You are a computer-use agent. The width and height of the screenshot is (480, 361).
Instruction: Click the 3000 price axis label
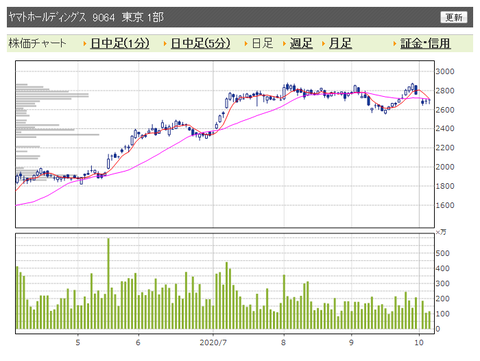click(445, 71)
